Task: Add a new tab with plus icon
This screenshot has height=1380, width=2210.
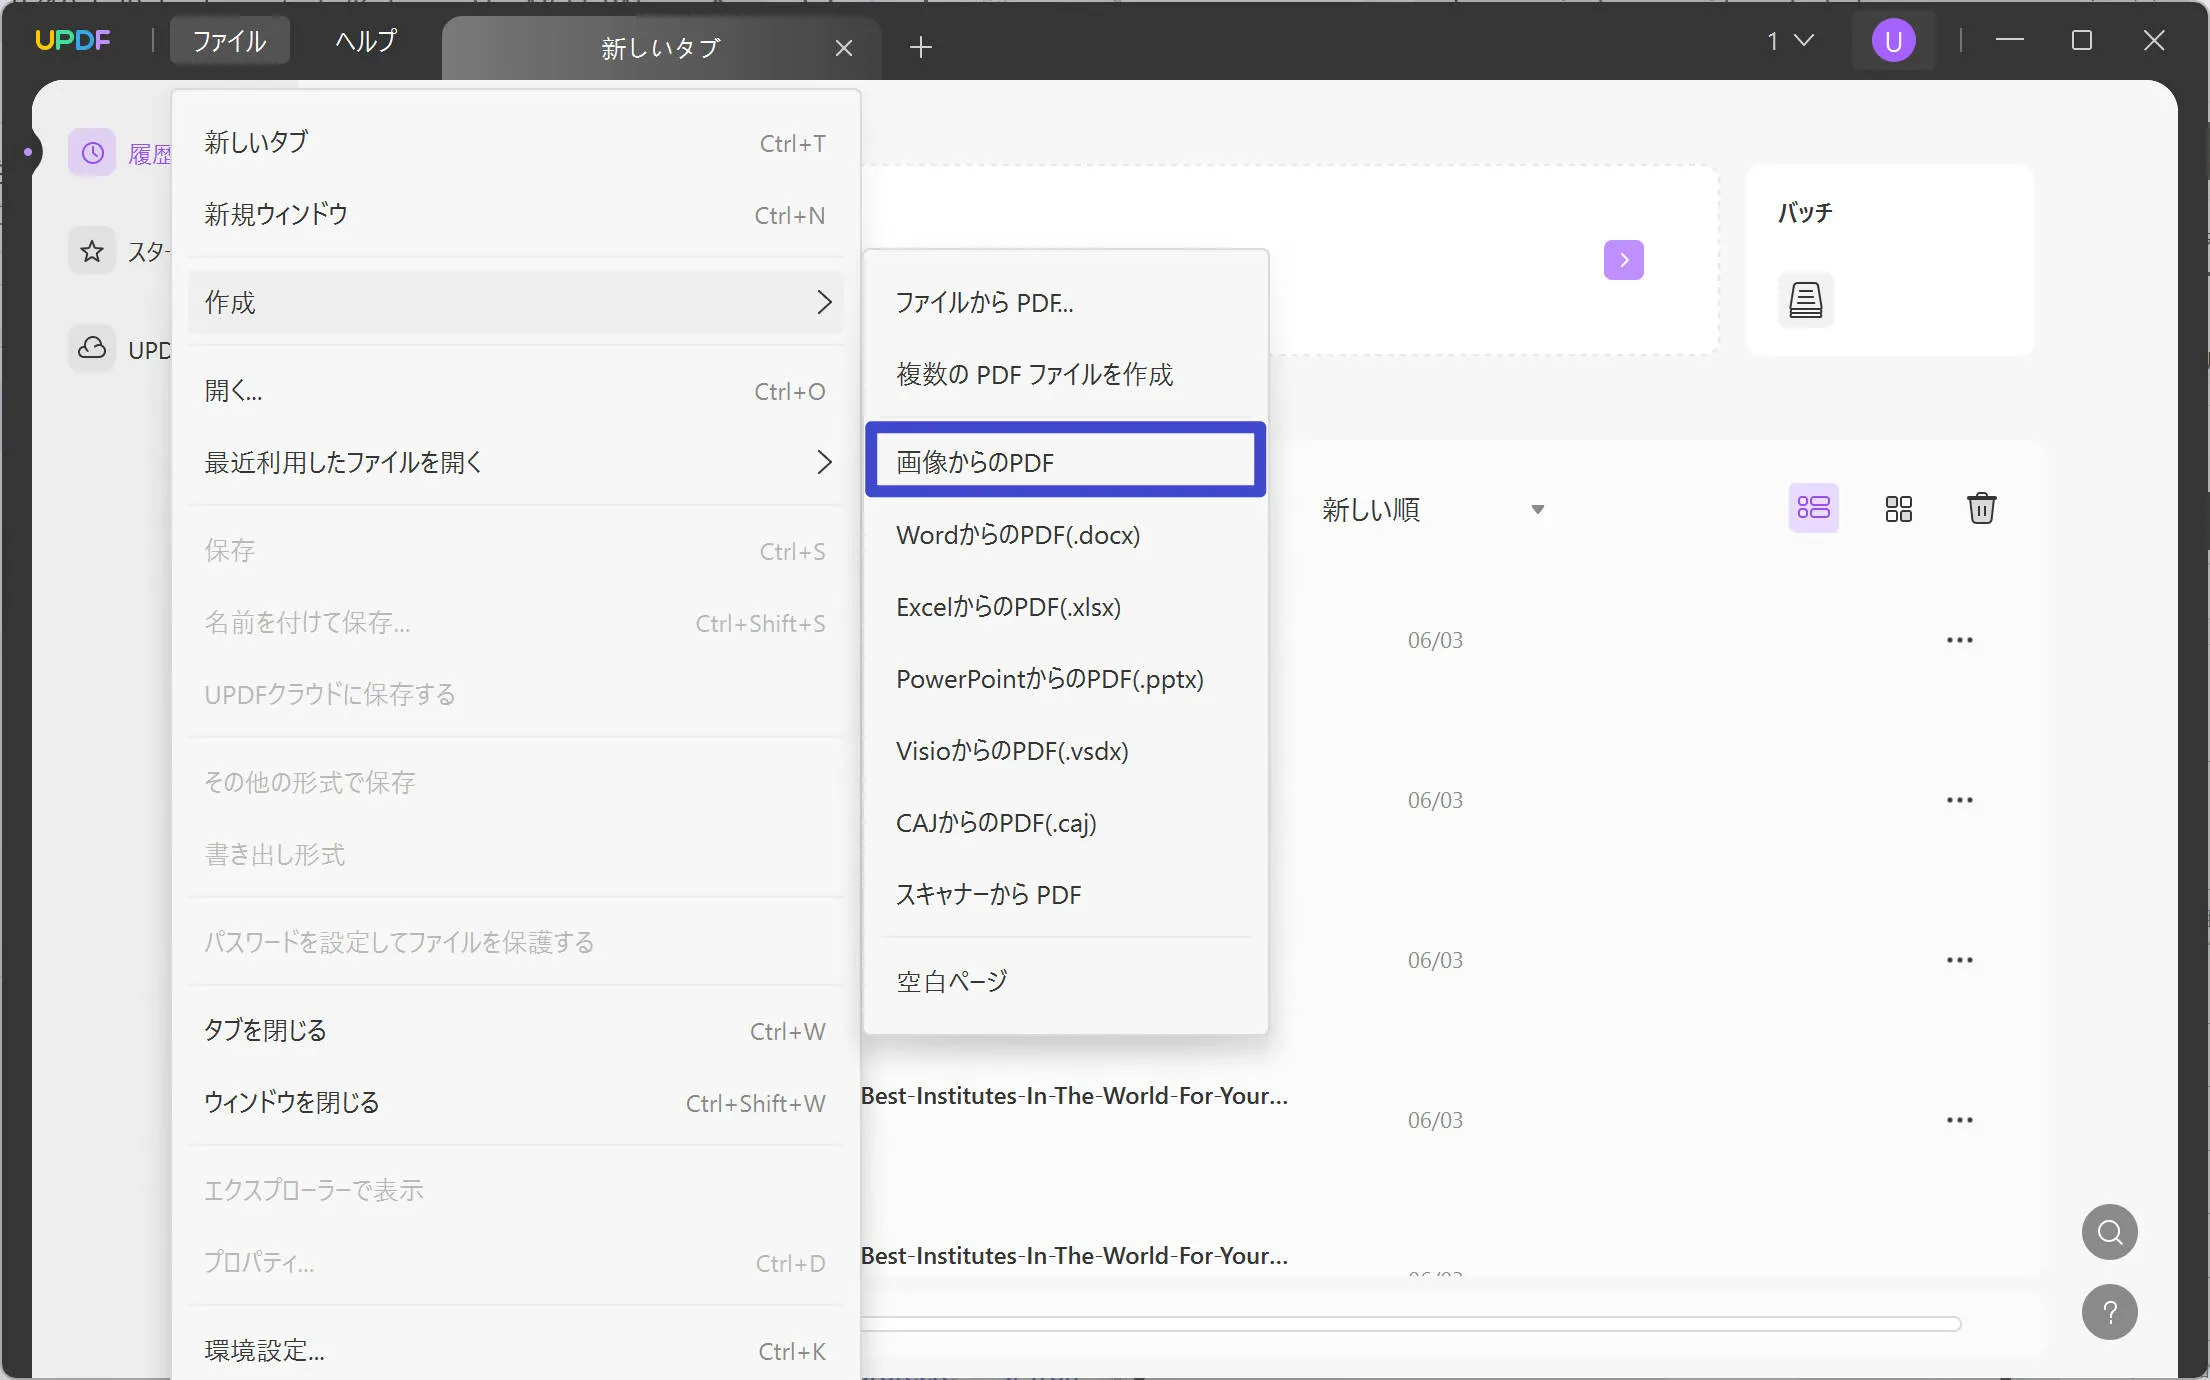Action: pyautogui.click(x=921, y=47)
